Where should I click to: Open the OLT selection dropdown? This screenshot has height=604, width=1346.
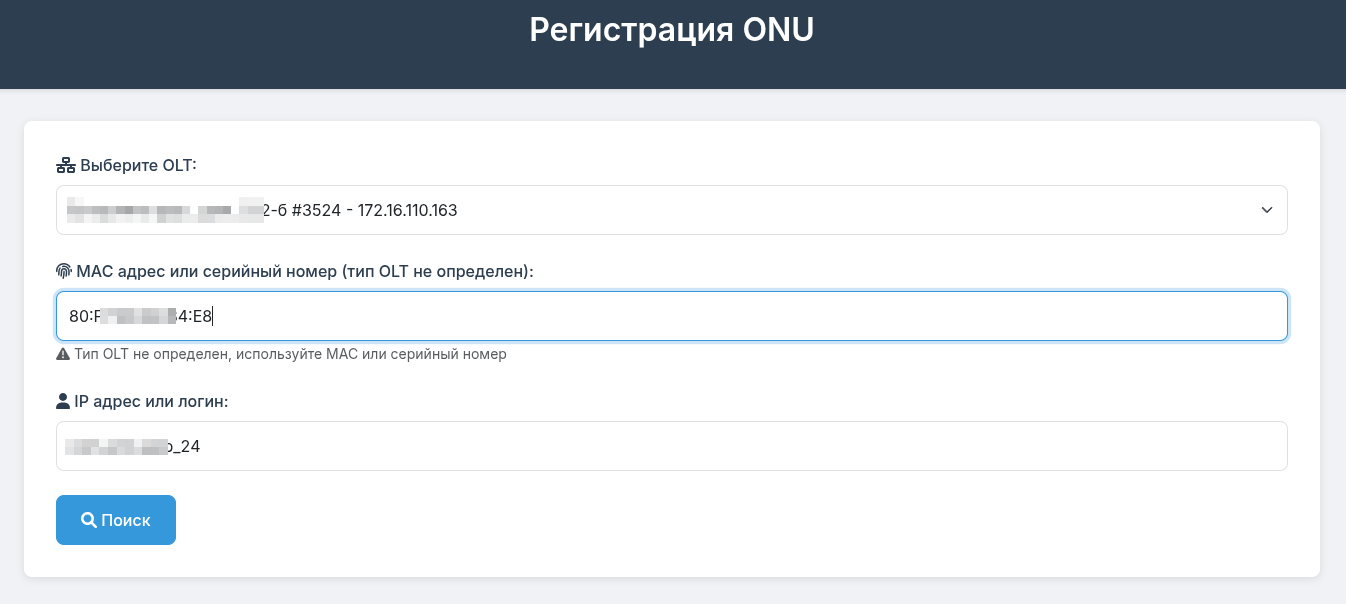671,210
